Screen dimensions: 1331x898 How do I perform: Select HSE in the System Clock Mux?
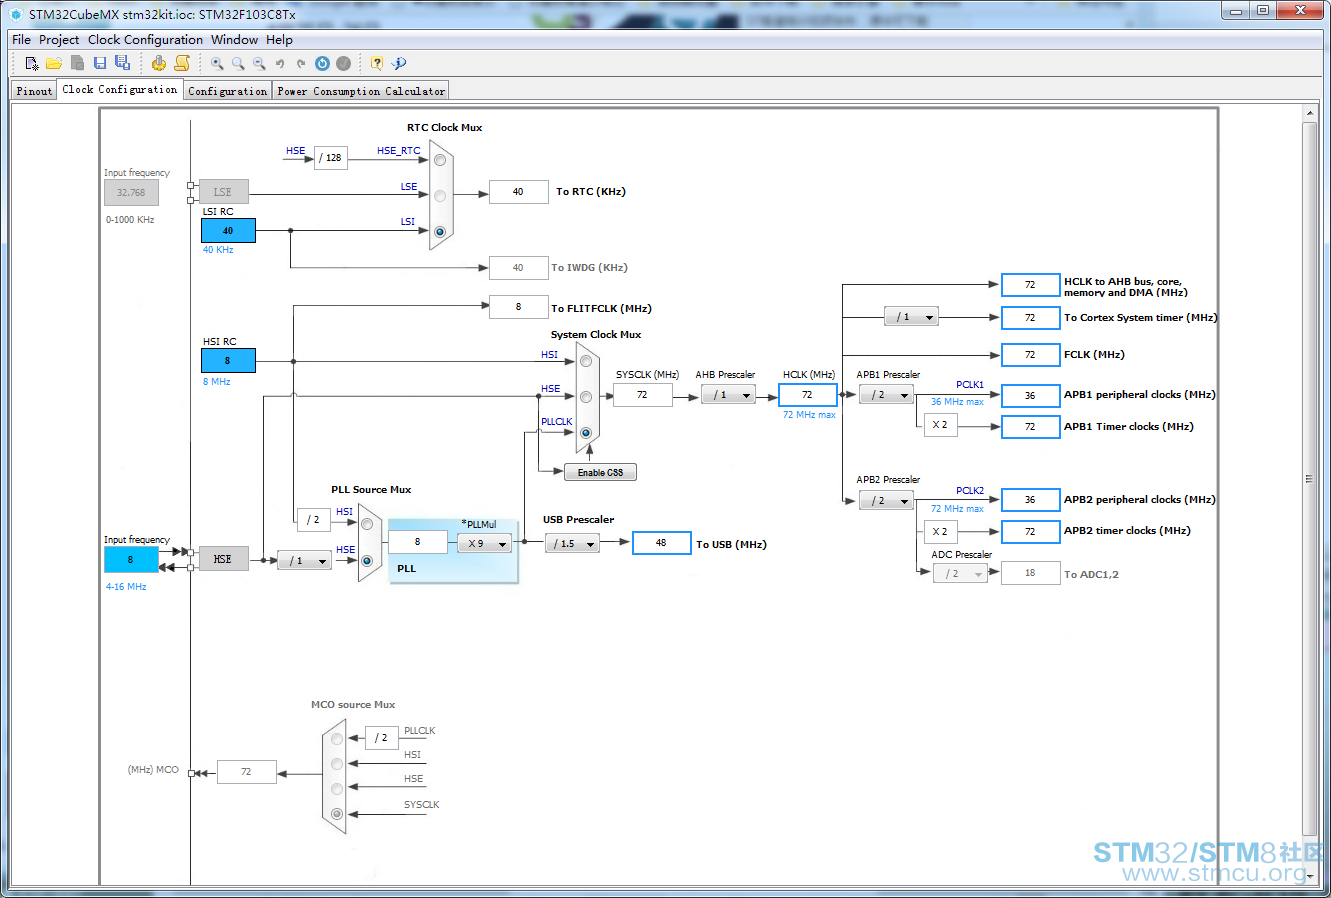(586, 397)
